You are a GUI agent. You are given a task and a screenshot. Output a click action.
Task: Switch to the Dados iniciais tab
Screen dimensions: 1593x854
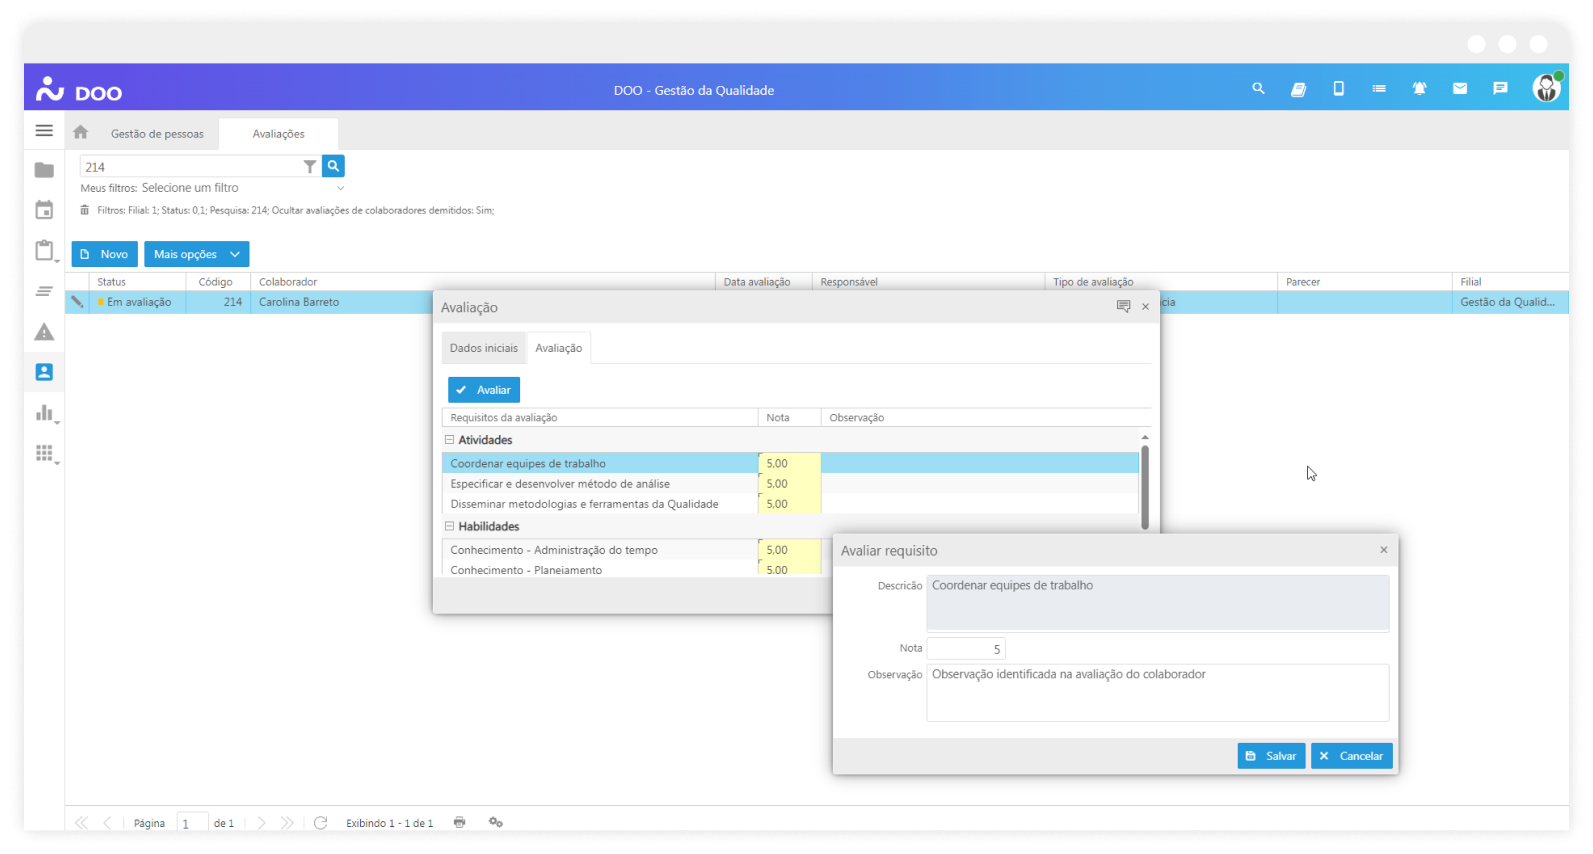click(484, 348)
